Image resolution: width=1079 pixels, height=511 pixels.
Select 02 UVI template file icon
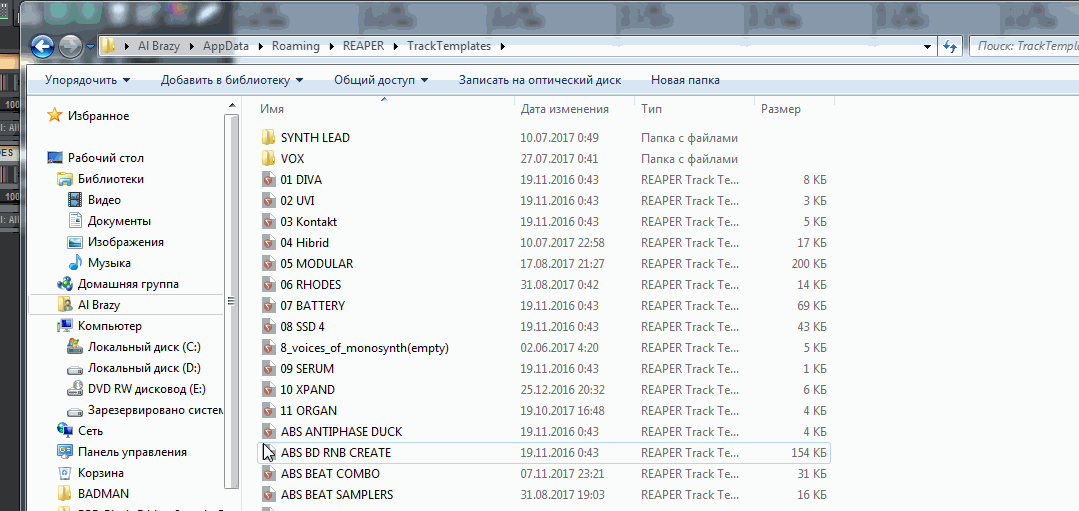pos(268,201)
